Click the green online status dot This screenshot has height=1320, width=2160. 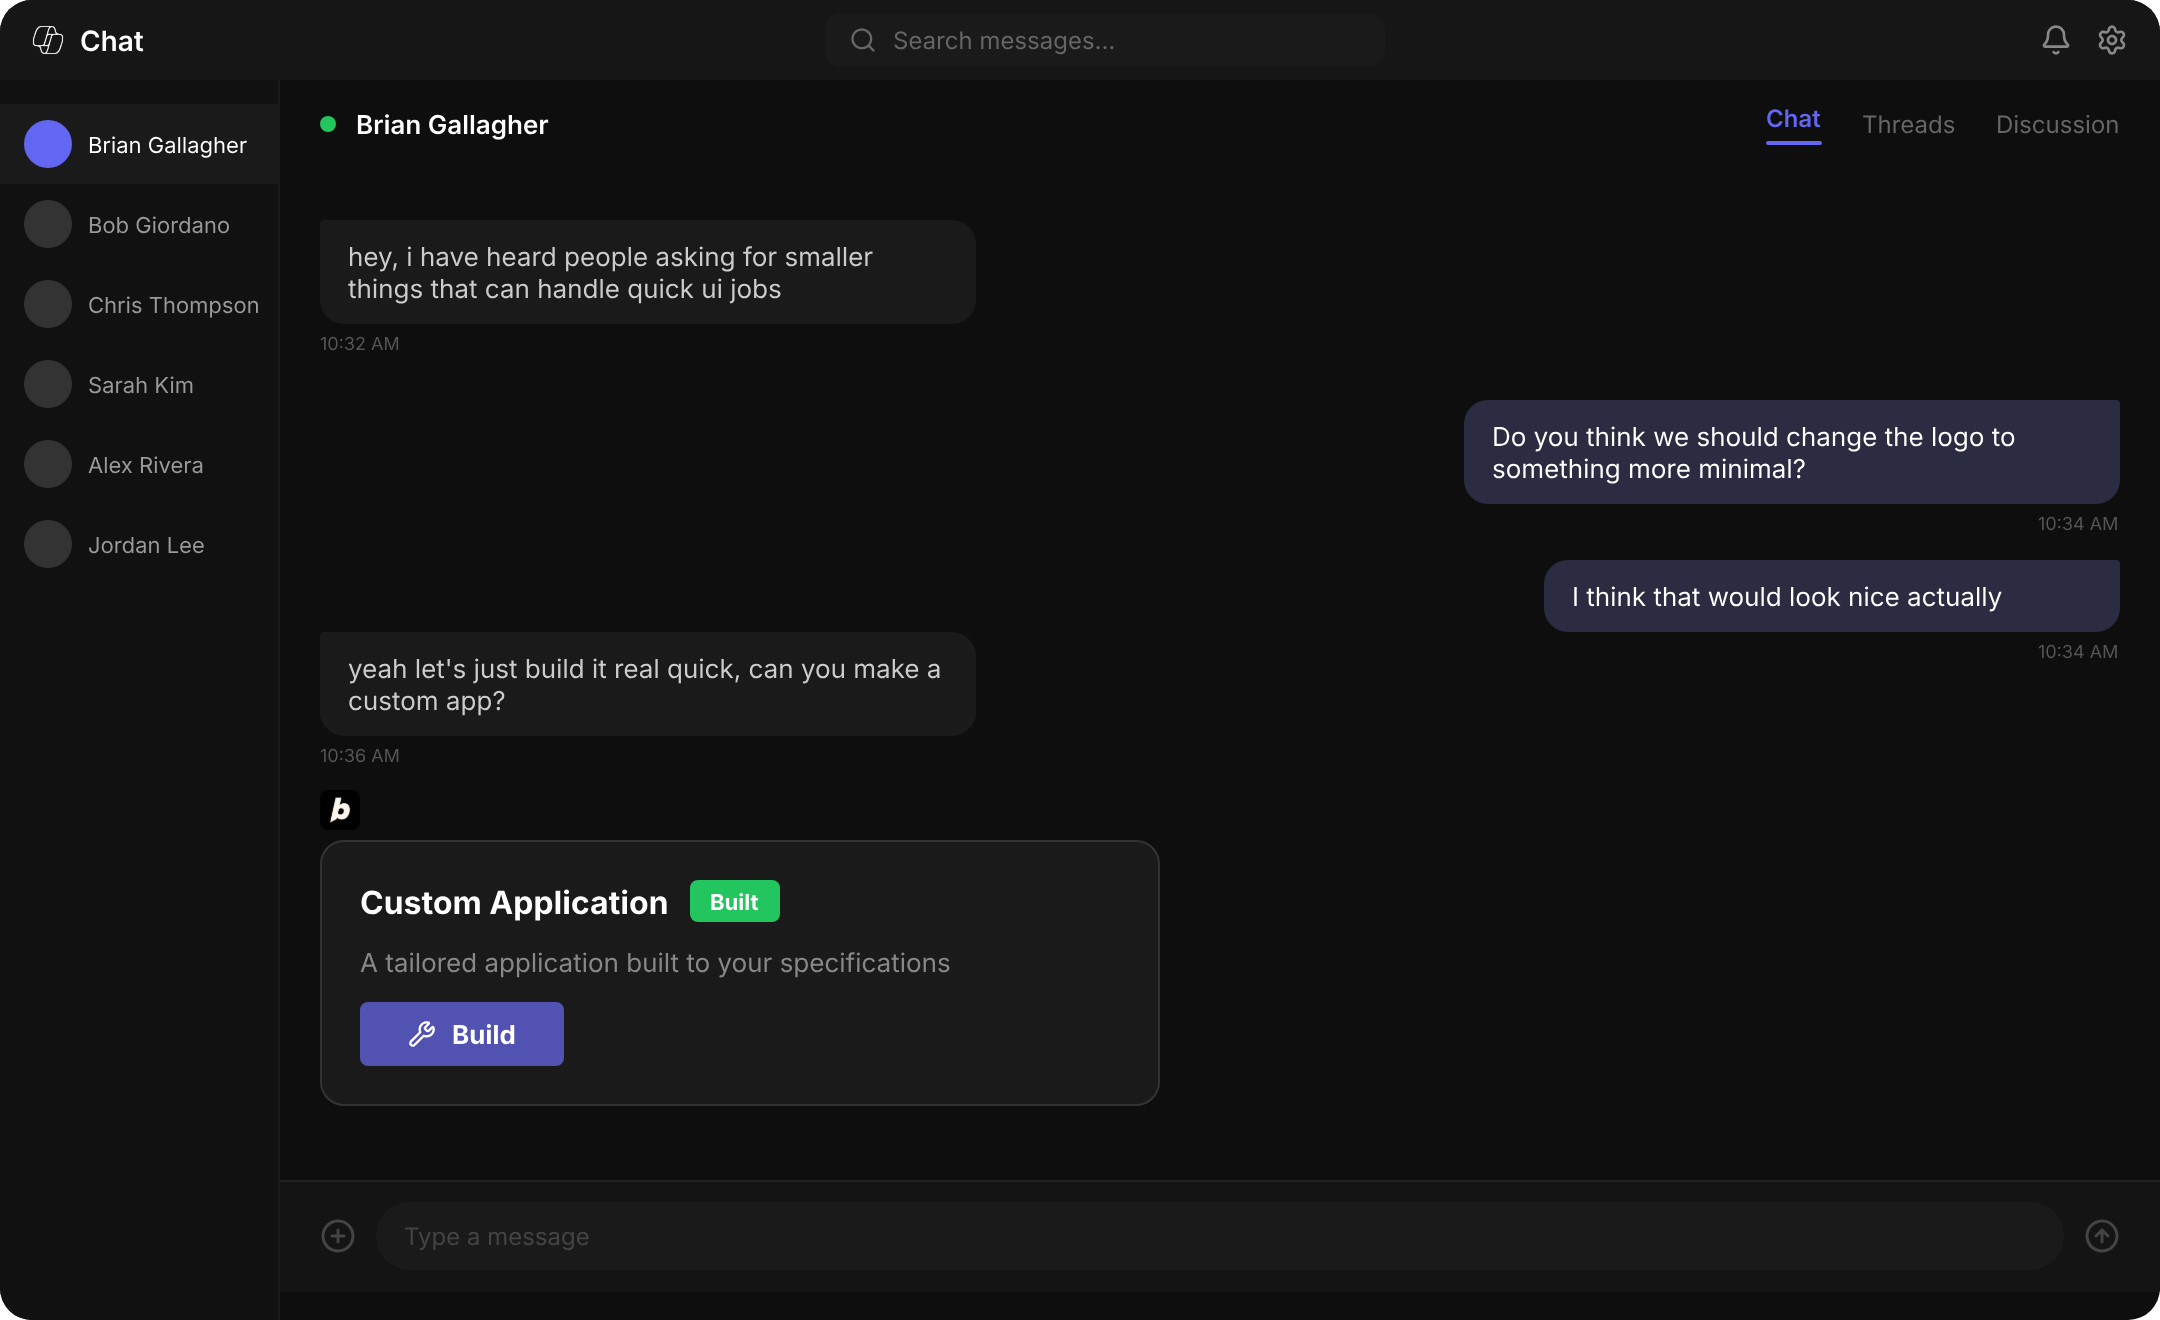click(328, 124)
